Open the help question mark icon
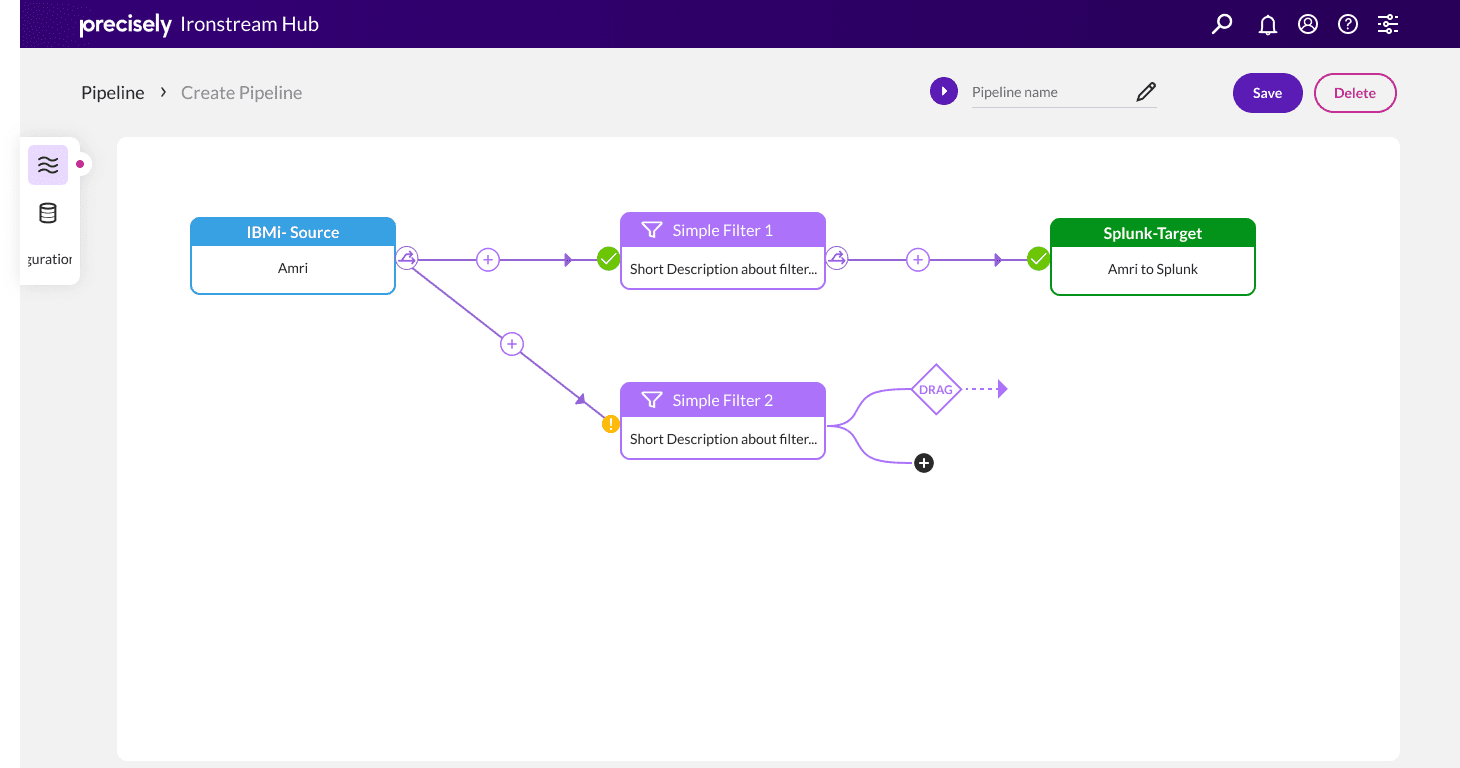Screen dimensions: 1460x768 (1348, 24)
